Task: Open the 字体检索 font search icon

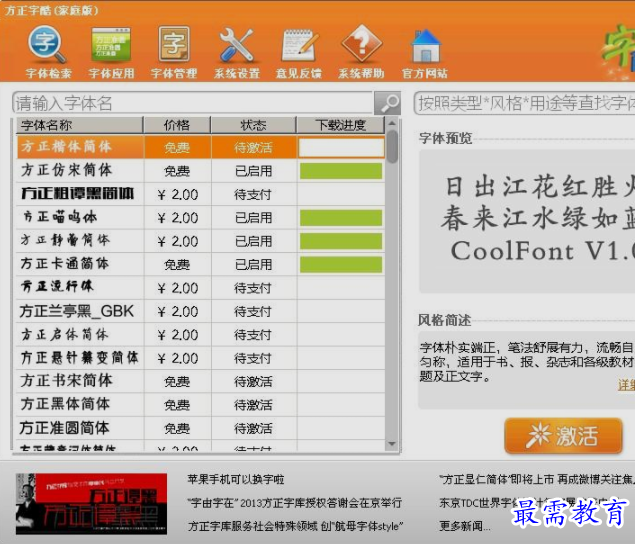Action: (48, 52)
